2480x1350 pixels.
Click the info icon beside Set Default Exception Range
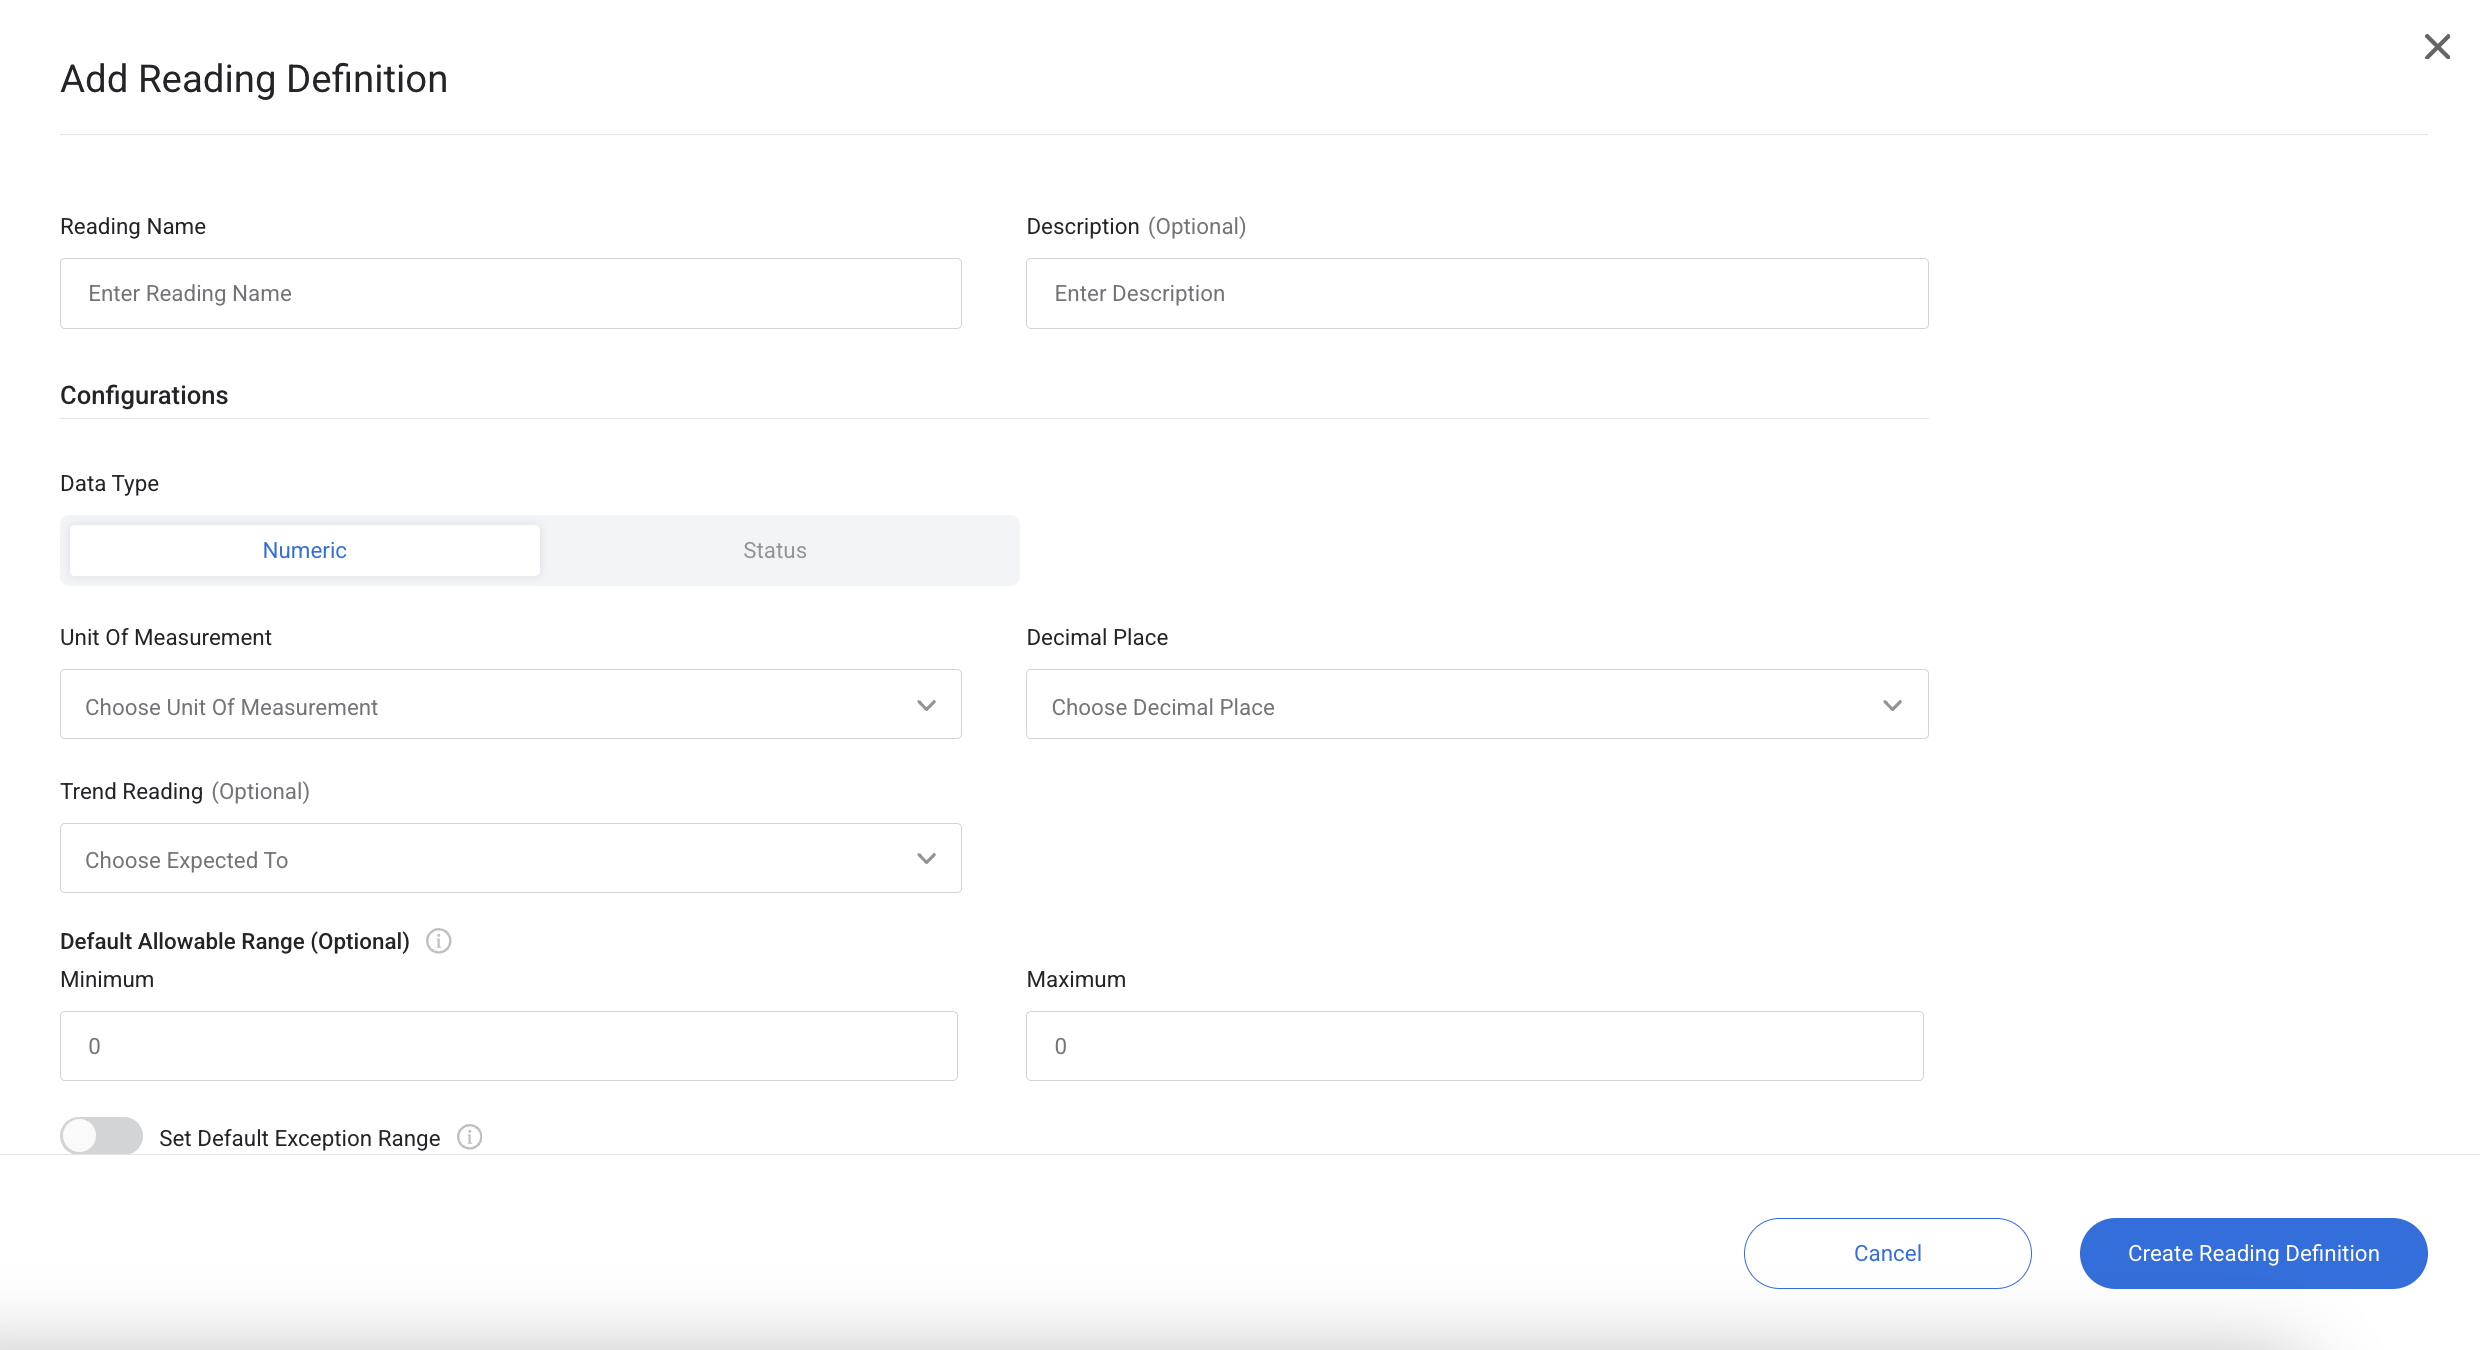pos(469,1137)
